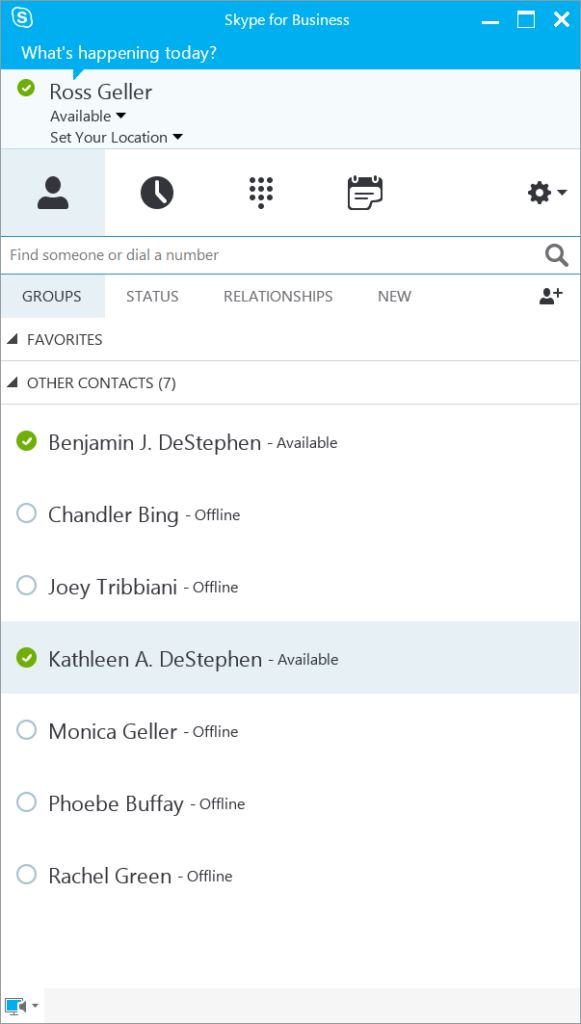This screenshot has height=1024, width=581.
Task: Minimize the Skype for Business window
Action: [492, 21]
